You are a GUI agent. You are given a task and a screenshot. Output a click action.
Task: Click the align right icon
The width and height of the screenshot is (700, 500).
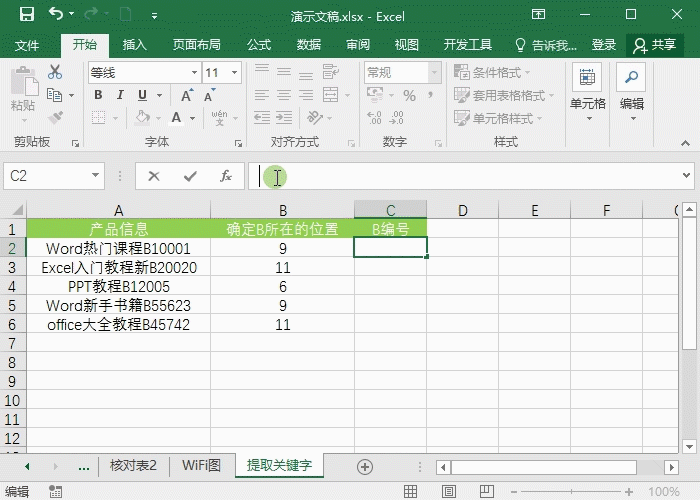click(x=306, y=95)
